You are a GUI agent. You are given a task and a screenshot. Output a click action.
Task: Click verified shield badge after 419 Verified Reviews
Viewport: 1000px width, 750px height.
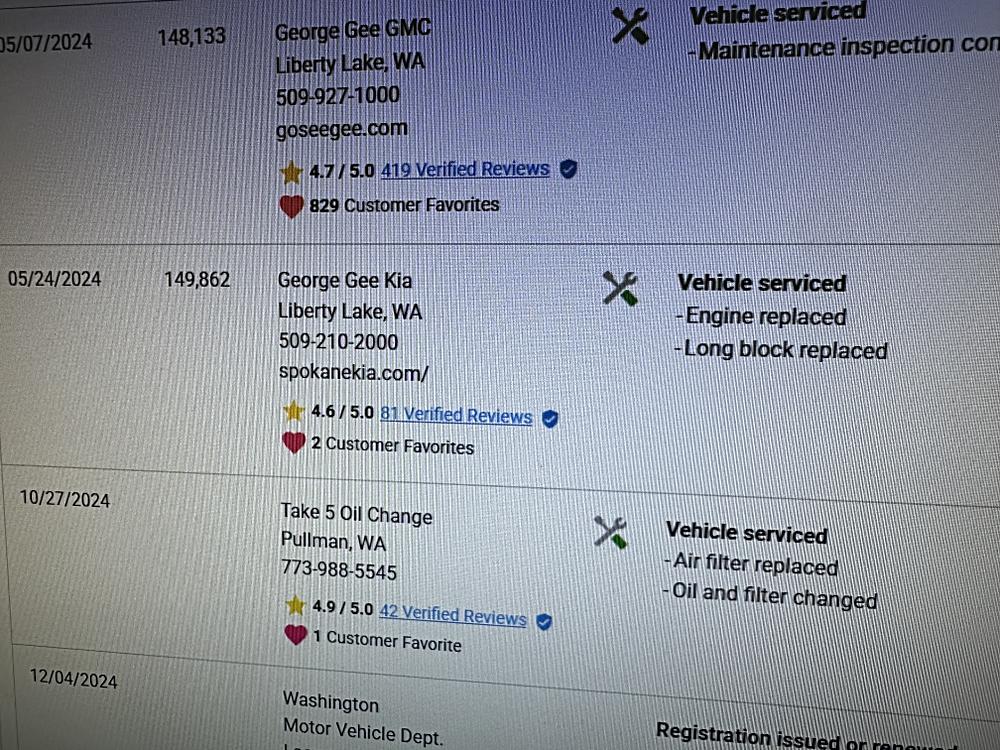click(568, 169)
